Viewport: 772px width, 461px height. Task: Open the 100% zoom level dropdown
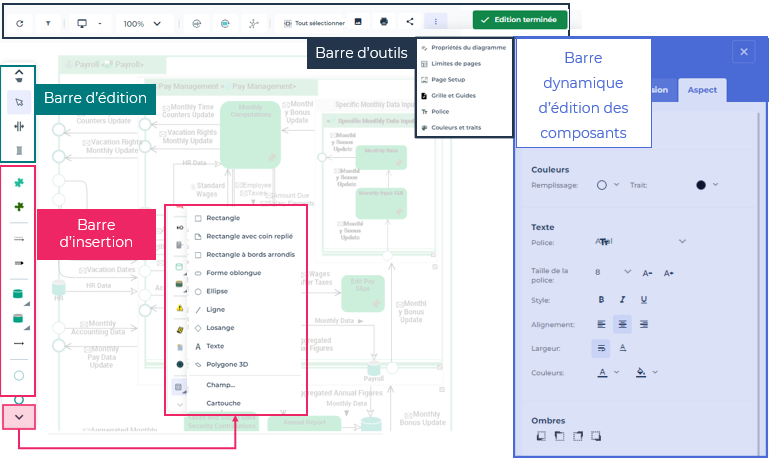pyautogui.click(x=141, y=22)
